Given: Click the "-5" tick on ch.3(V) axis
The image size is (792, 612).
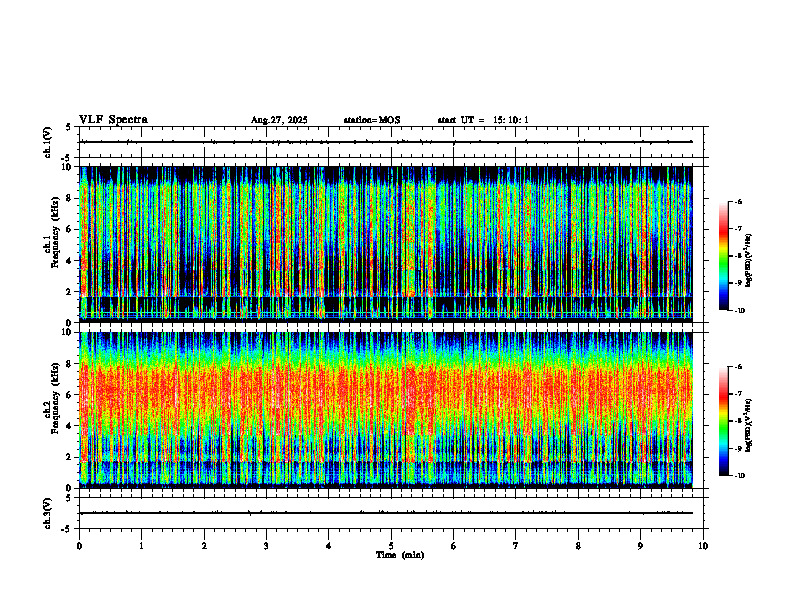Looking at the screenshot, I should tap(66, 529).
